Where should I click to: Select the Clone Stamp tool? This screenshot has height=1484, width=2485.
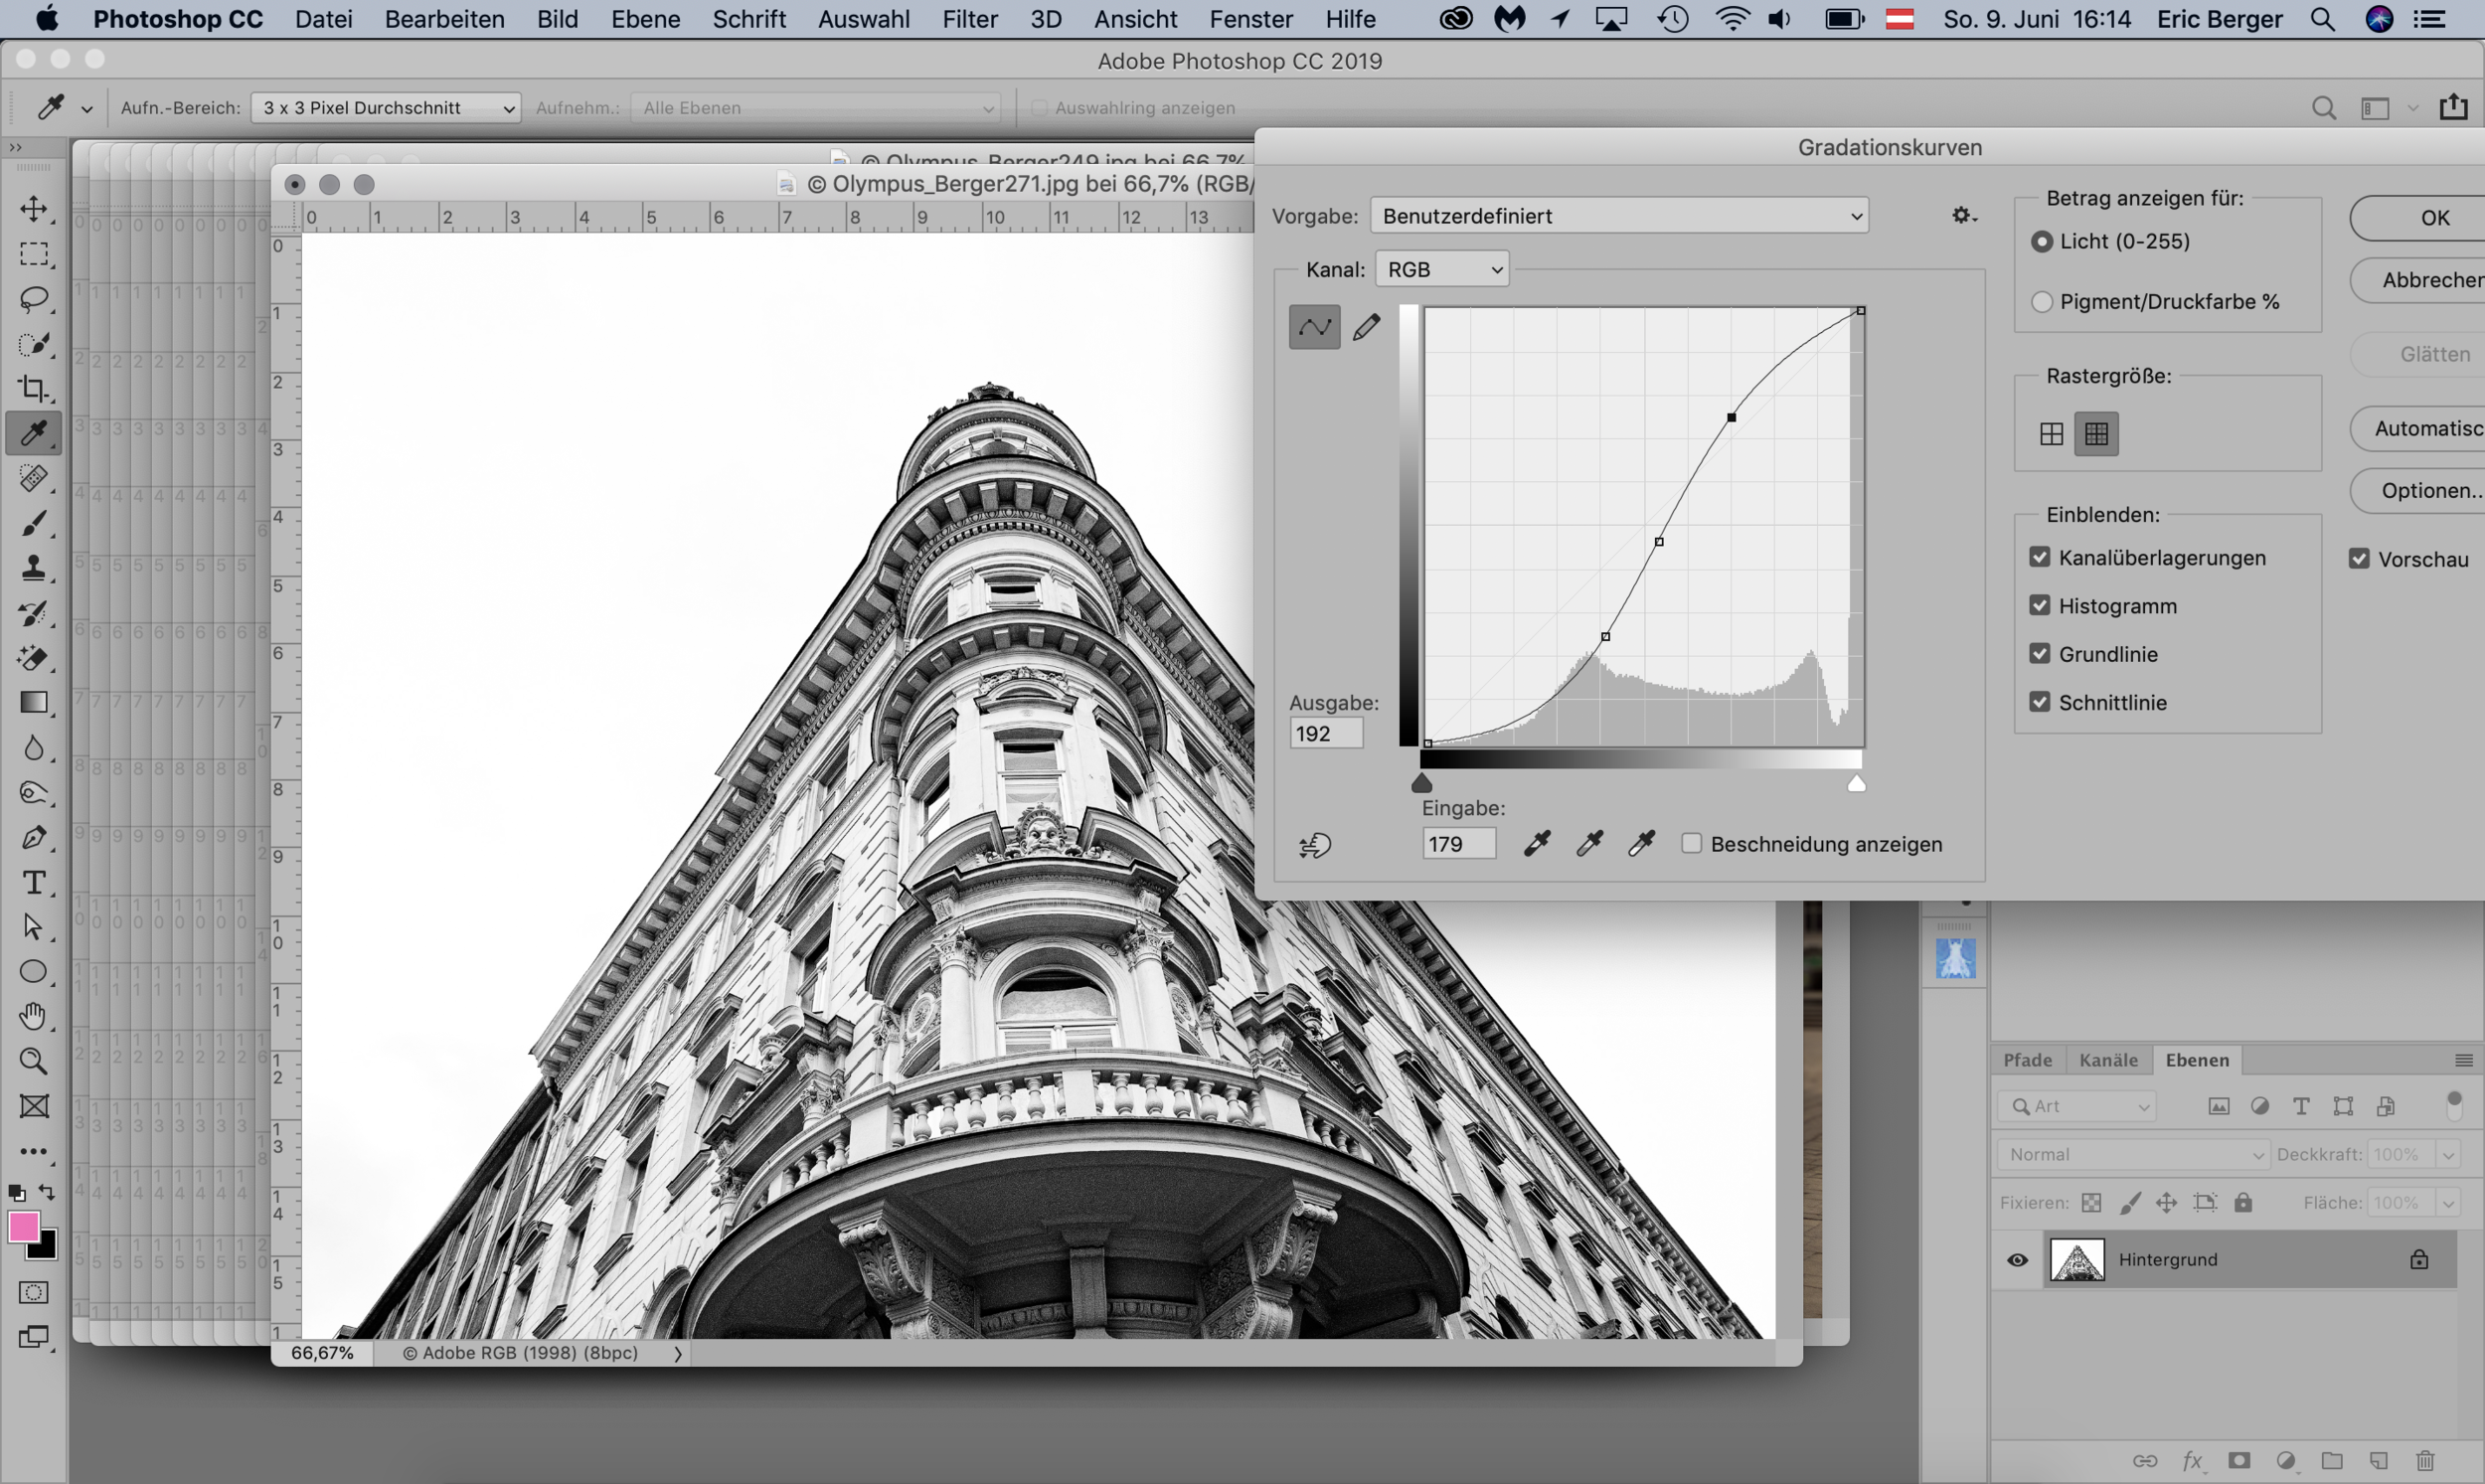[x=33, y=568]
